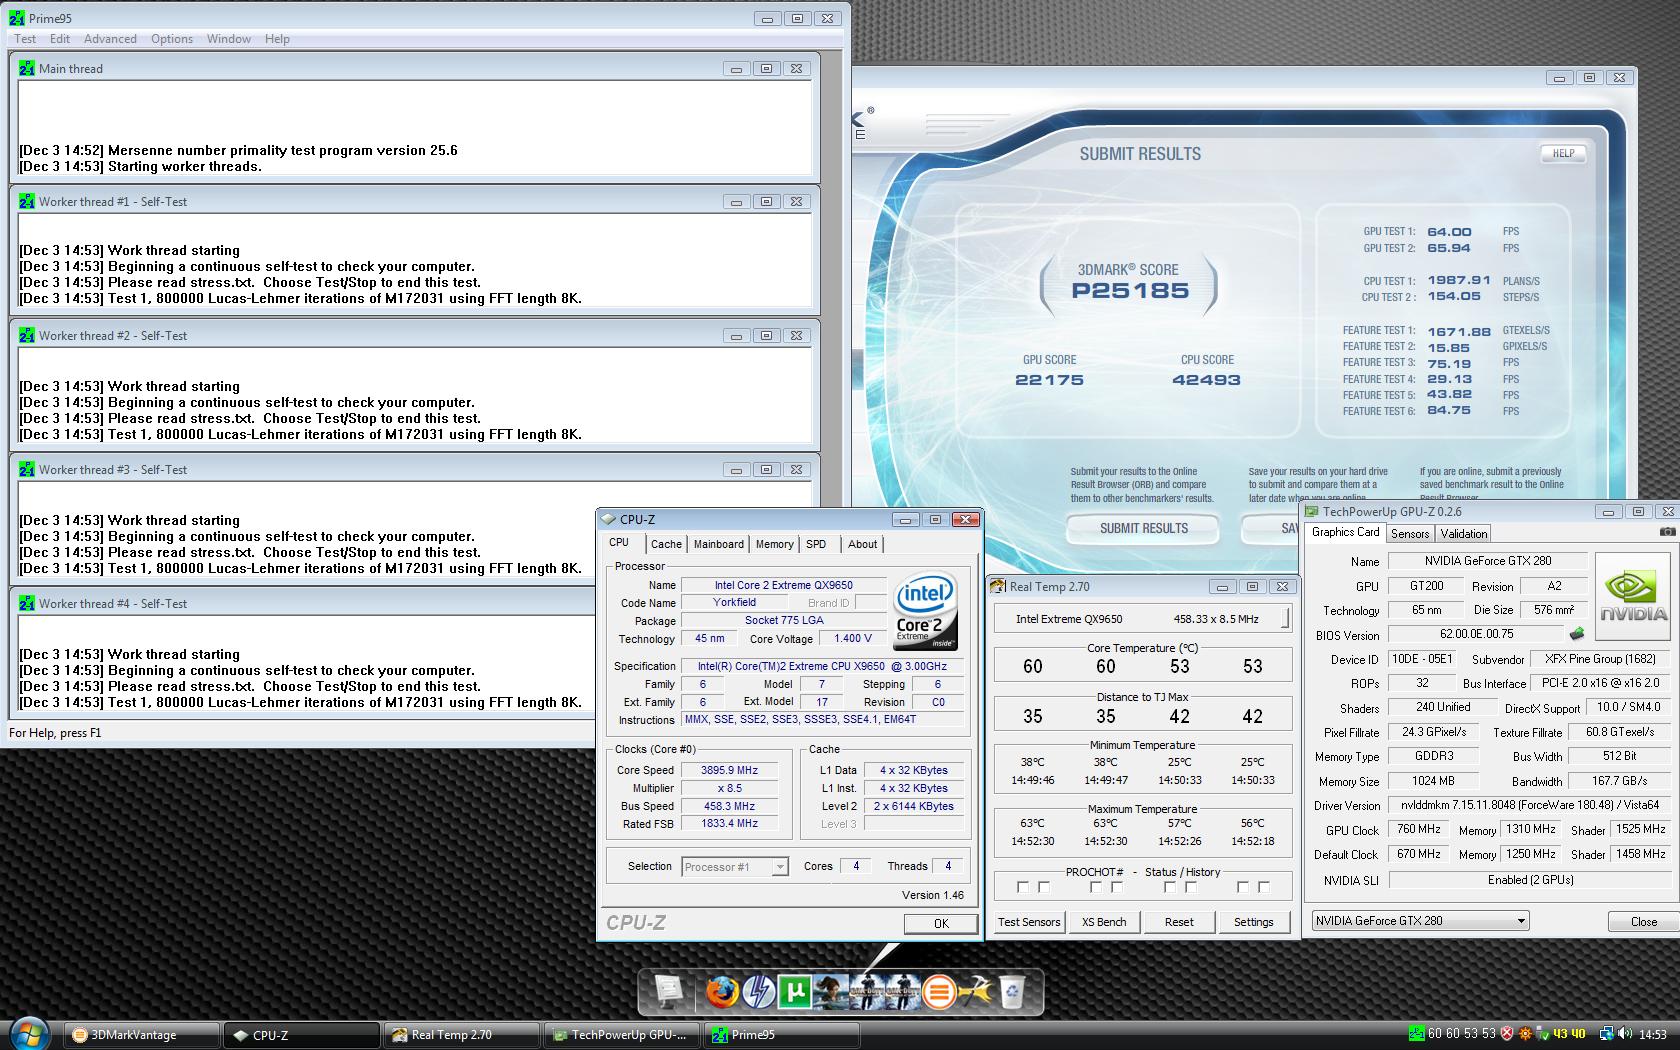This screenshot has width=1680, height=1050.
Task: Open uTorrent from the dock
Action: pos(794,992)
